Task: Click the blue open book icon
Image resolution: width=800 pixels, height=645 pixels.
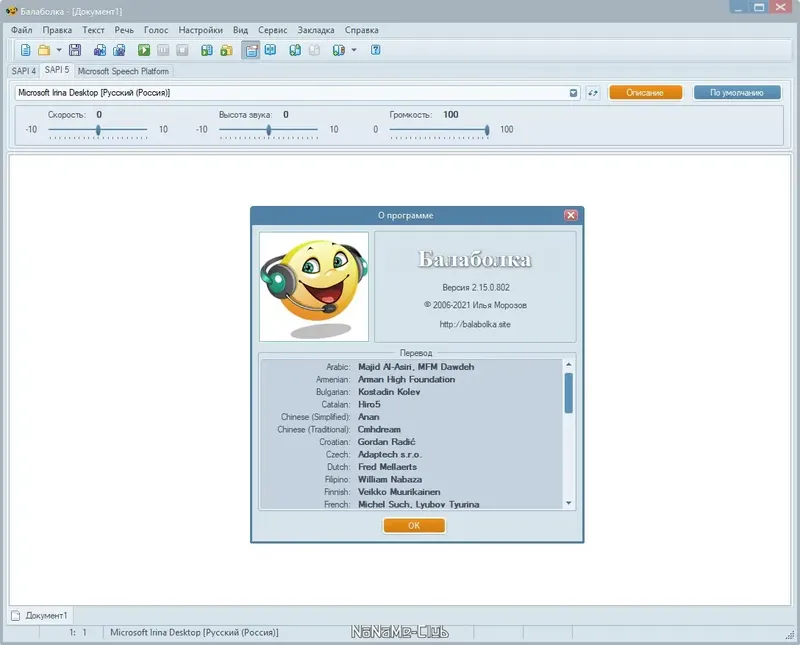Action: [x=270, y=50]
